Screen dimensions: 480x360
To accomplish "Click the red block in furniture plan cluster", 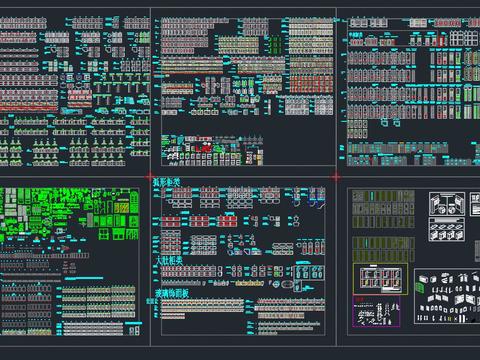I will [x=204, y=148].
